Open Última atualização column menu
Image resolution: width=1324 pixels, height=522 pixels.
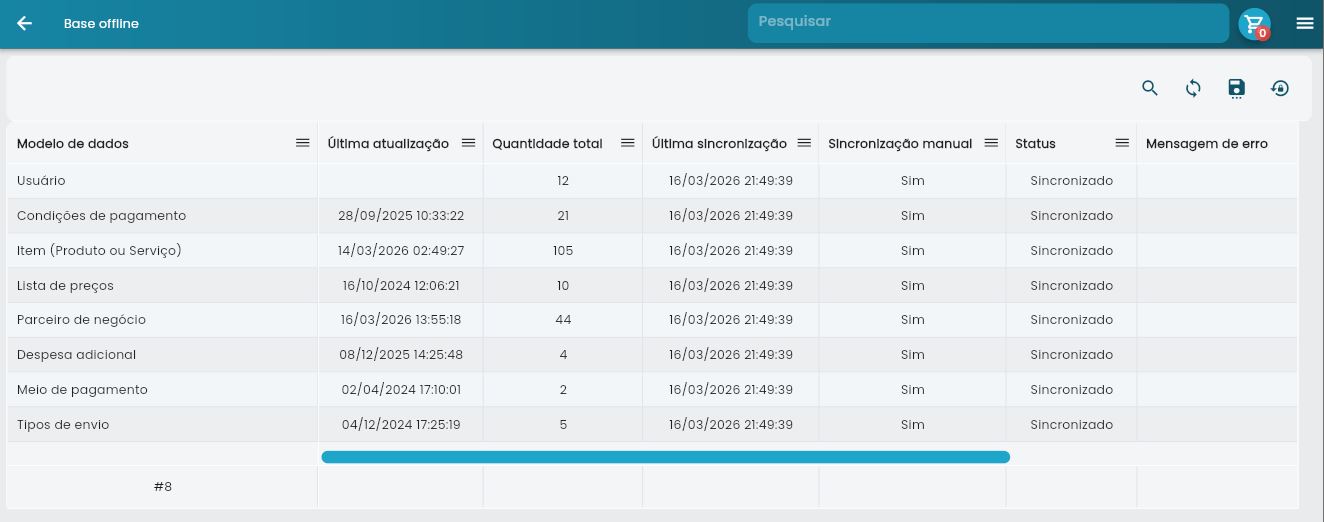click(x=468, y=143)
